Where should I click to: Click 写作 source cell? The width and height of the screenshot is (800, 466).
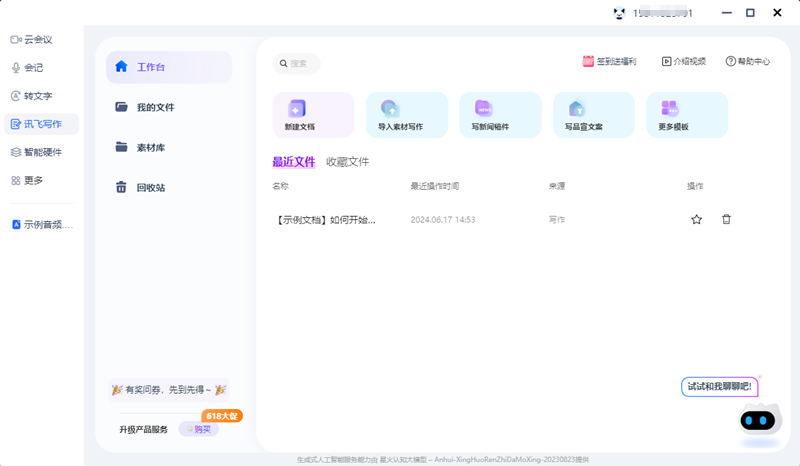(557, 220)
